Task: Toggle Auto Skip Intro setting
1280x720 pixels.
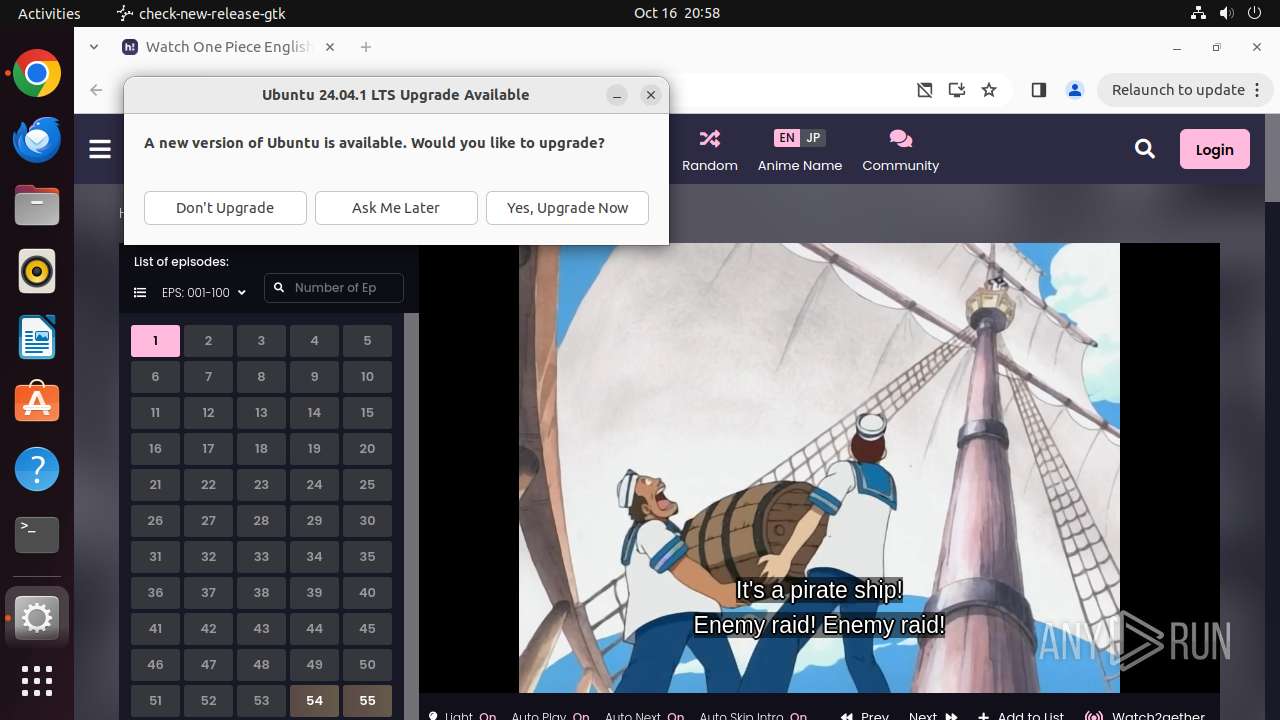Action: click(x=753, y=716)
